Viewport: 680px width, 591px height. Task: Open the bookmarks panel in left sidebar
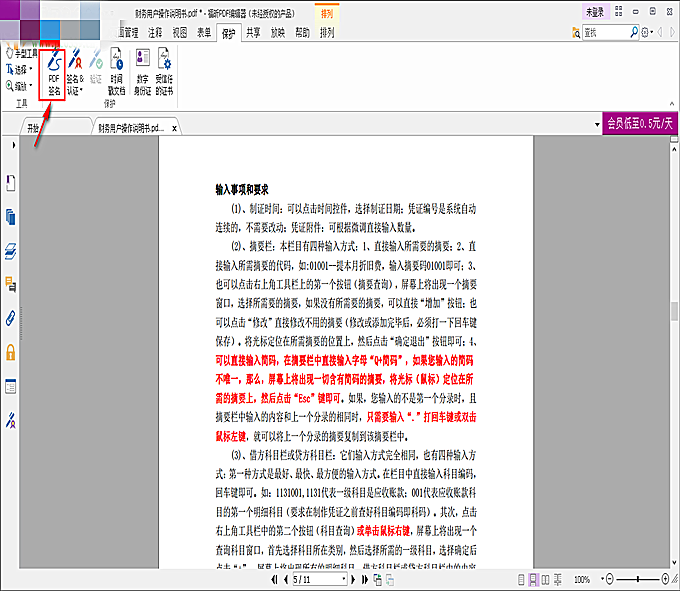tap(11, 182)
